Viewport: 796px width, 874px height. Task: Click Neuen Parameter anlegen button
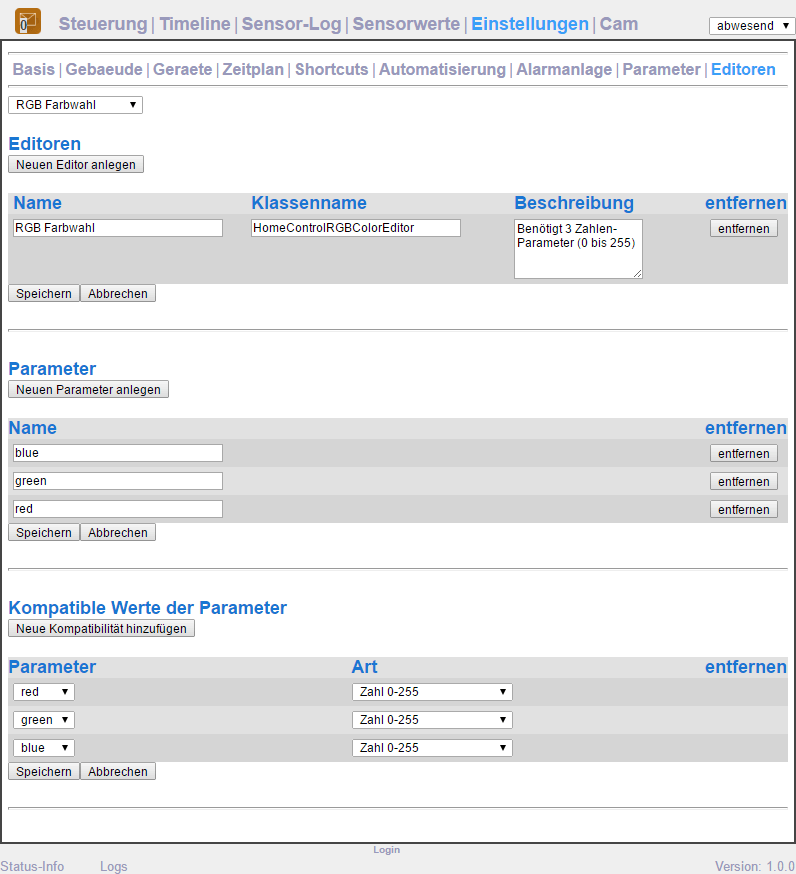[x=88, y=390]
